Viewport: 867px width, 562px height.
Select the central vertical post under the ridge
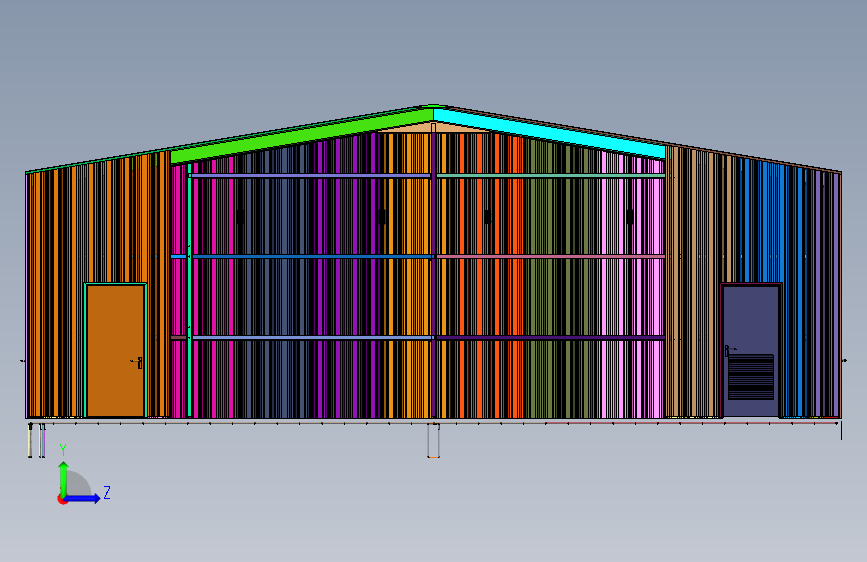(x=434, y=271)
